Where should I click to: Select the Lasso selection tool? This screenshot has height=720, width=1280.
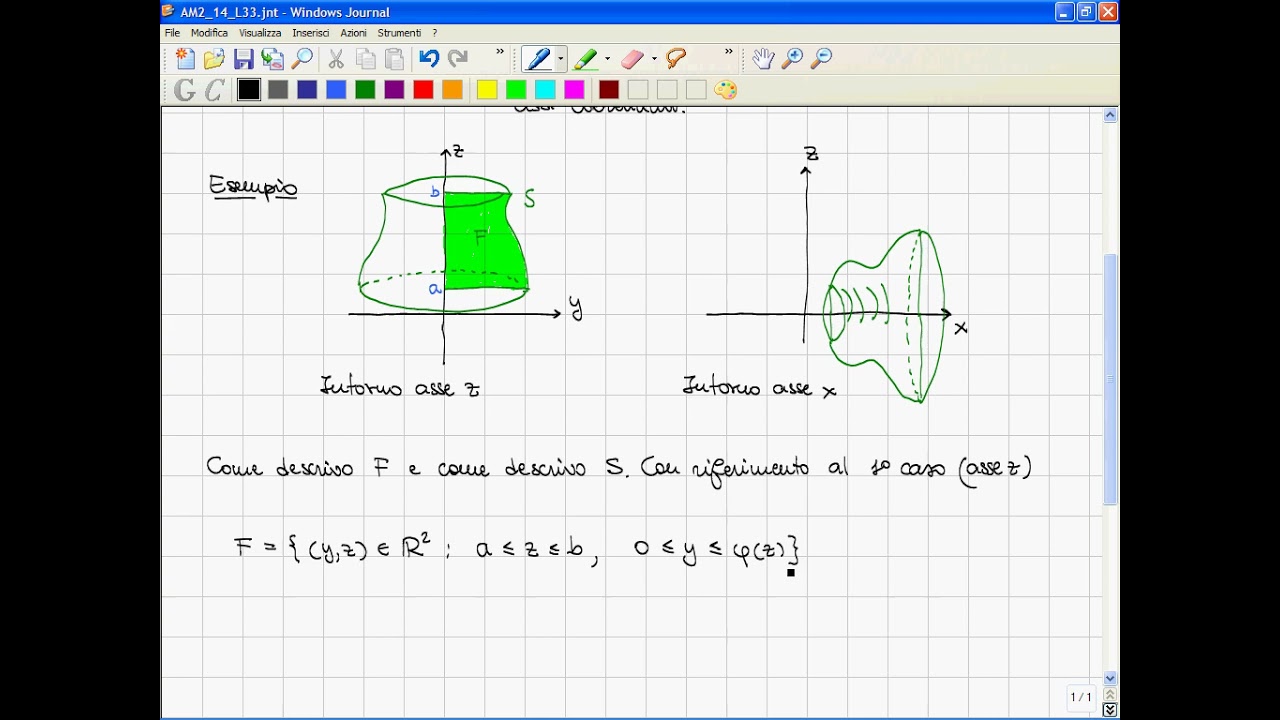pyautogui.click(x=677, y=59)
